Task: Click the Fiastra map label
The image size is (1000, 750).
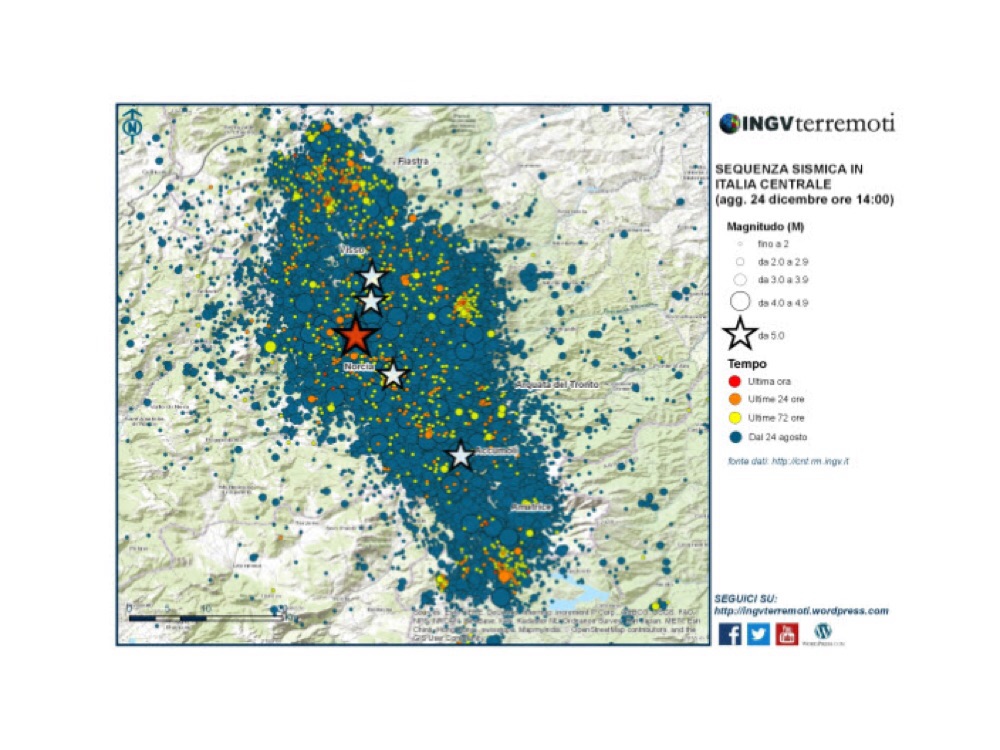Action: pos(413,161)
